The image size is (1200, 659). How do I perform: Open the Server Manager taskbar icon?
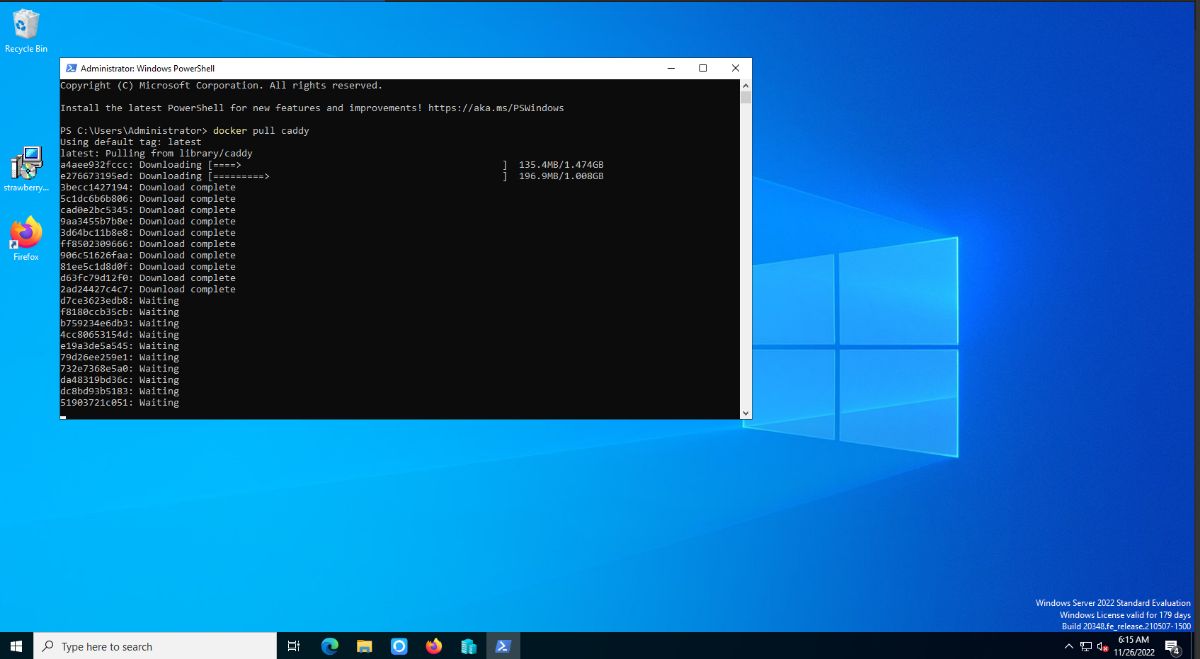(468, 646)
